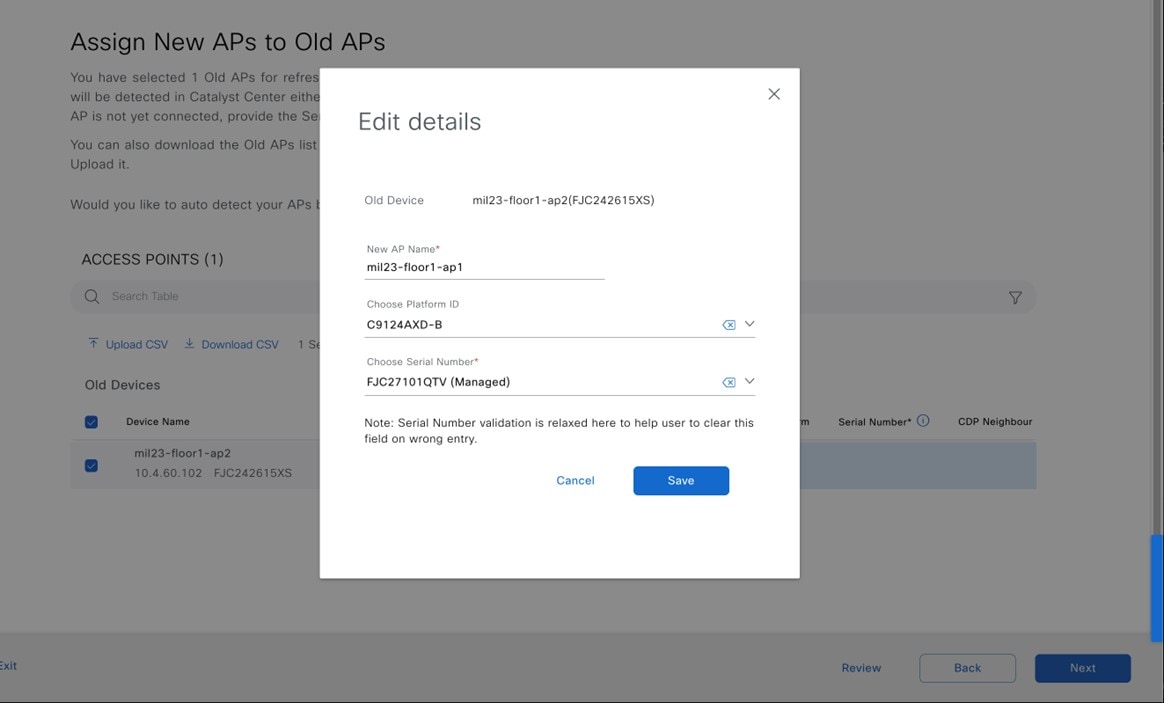
Task: Expand the Choose Platform ID dropdown
Action: [749, 324]
